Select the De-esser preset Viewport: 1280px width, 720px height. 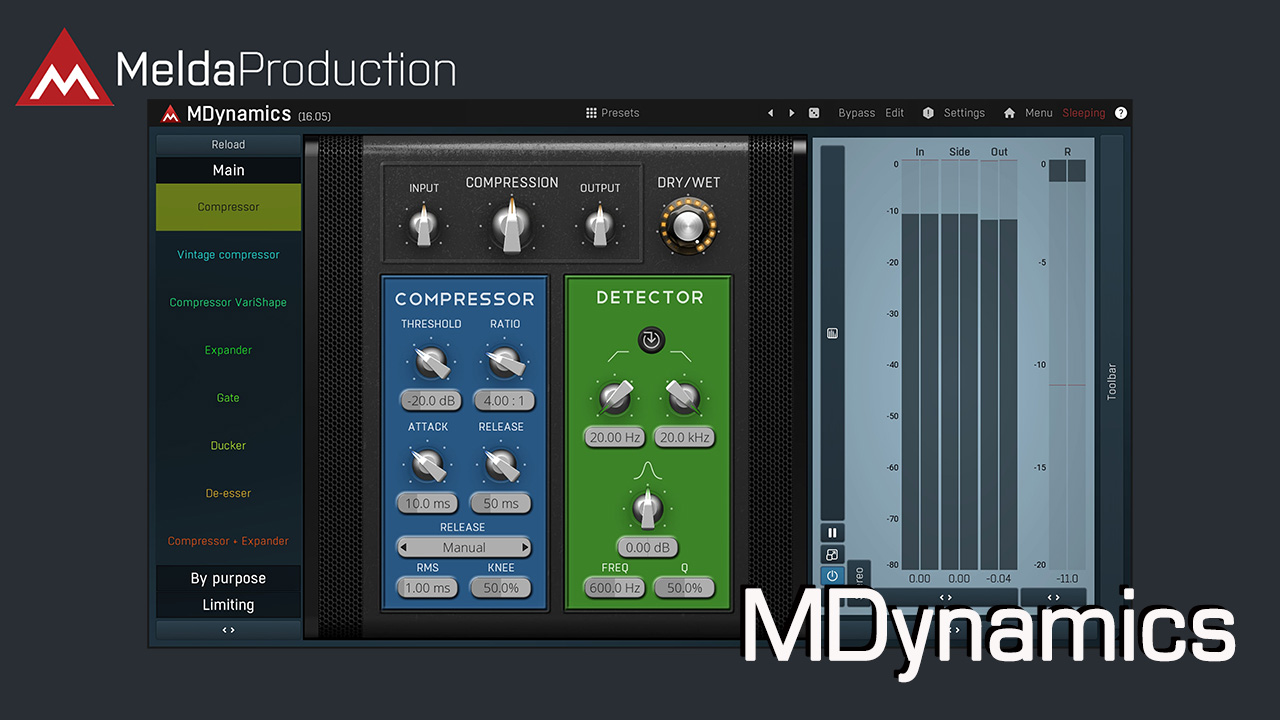tap(228, 493)
